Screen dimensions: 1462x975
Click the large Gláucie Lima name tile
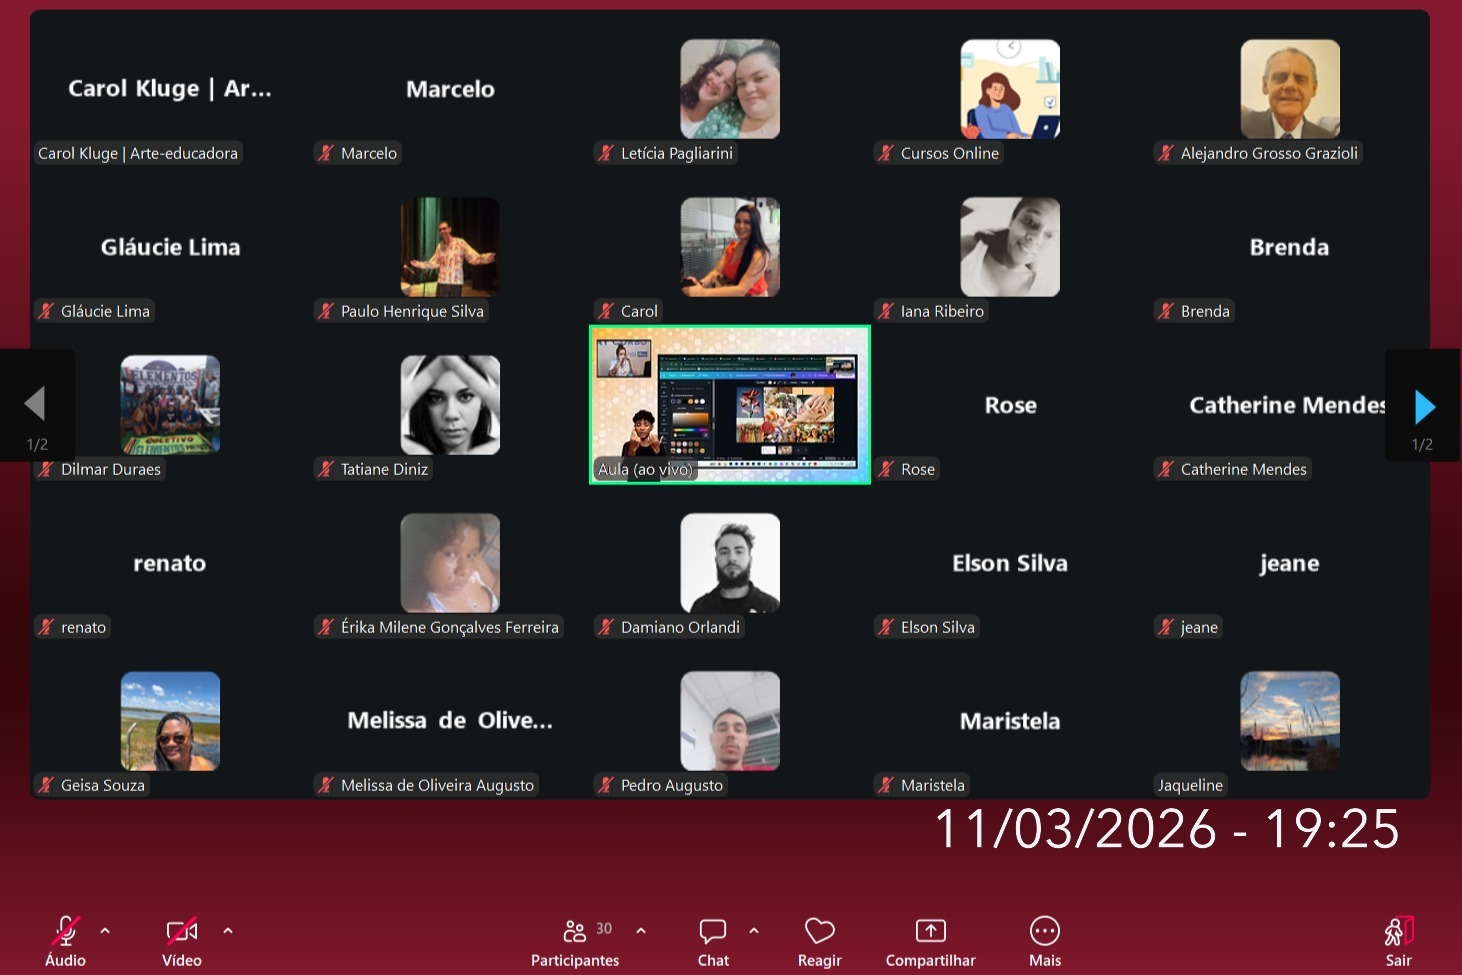coord(170,247)
